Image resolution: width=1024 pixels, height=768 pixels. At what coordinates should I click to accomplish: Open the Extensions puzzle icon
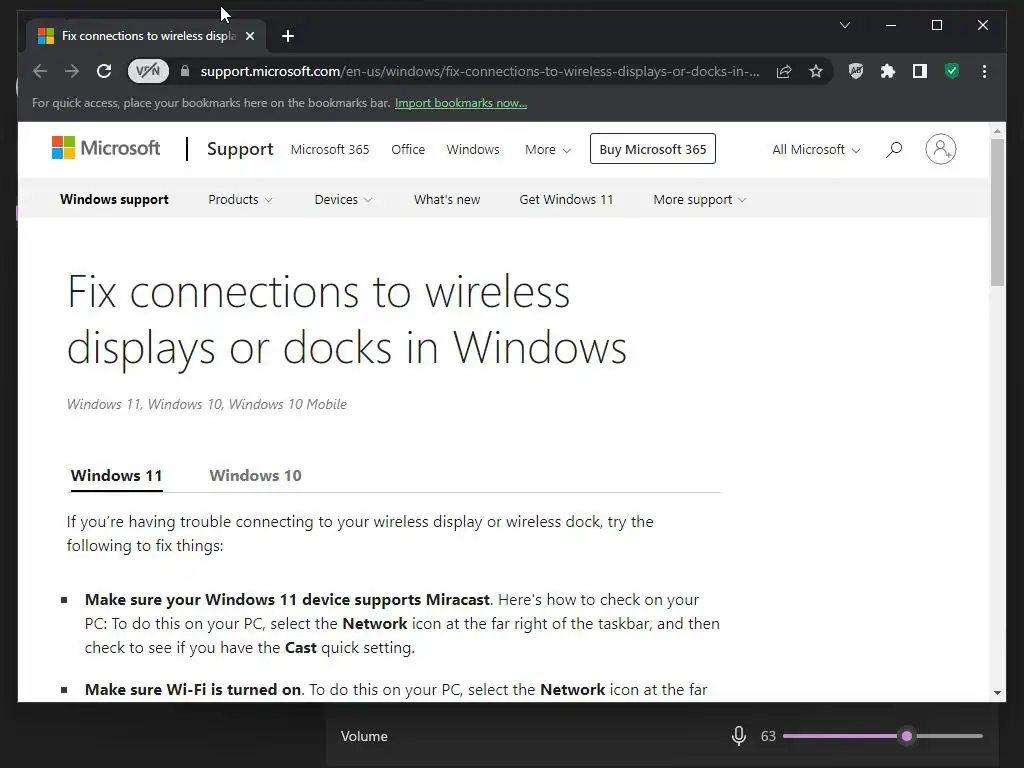click(888, 71)
